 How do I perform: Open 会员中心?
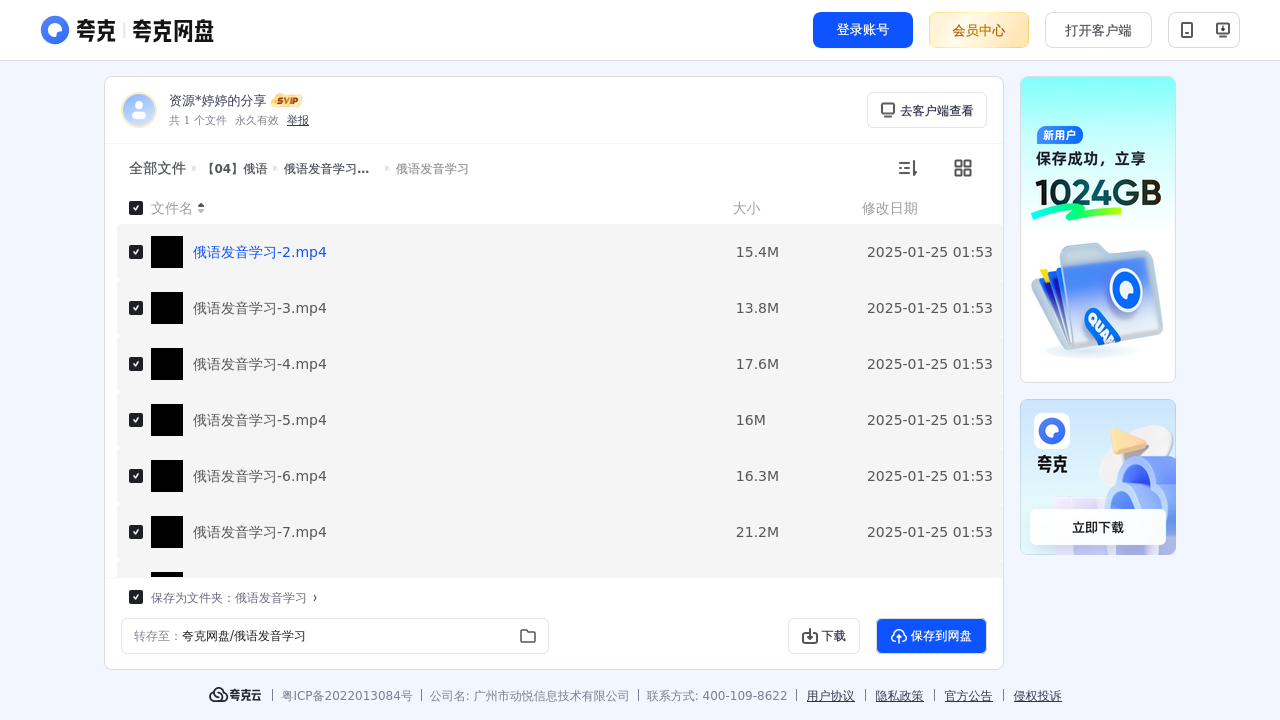click(979, 30)
